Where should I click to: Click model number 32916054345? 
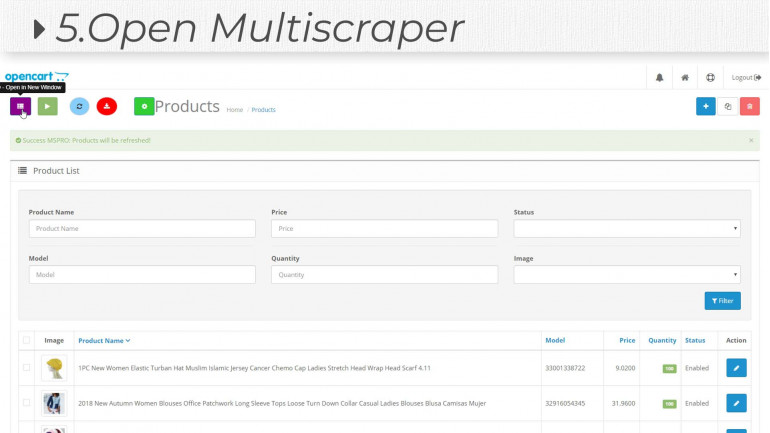pos(565,403)
